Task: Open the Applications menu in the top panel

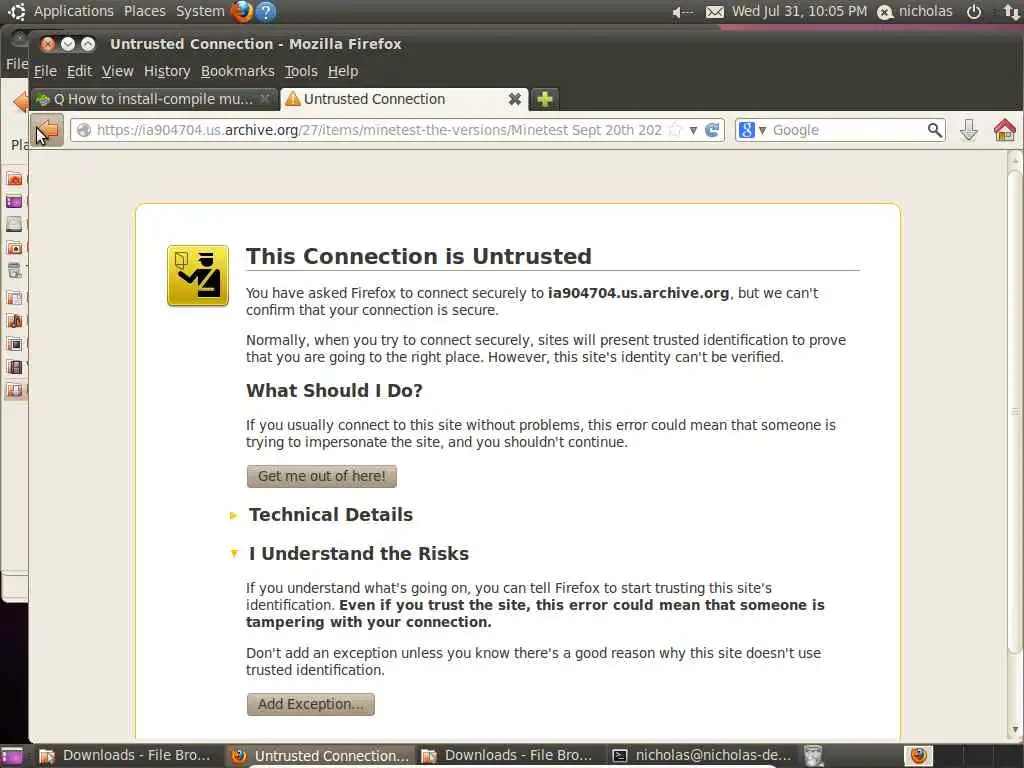Action: point(73,11)
